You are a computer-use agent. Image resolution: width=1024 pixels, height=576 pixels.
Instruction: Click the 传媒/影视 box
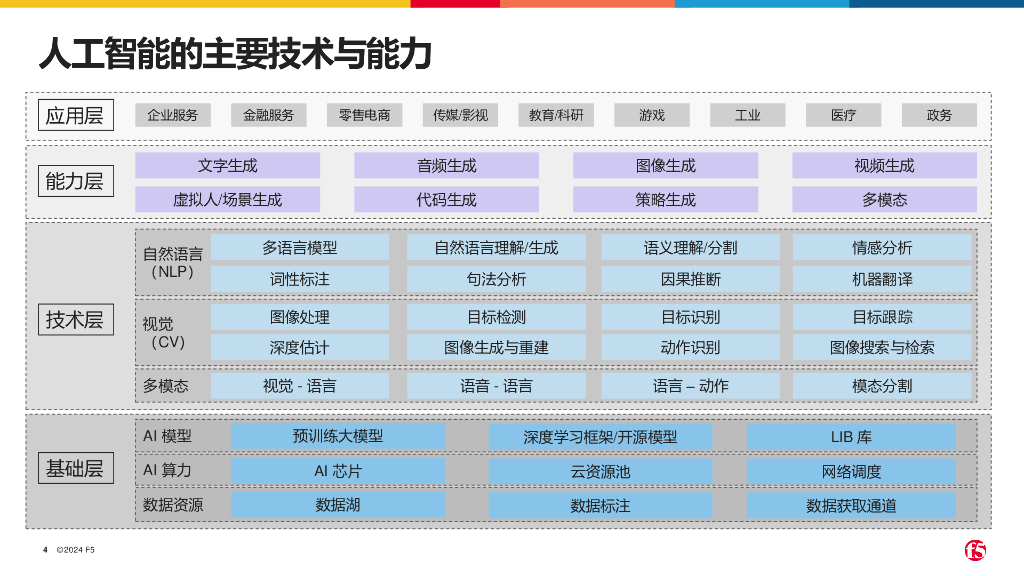(460, 116)
